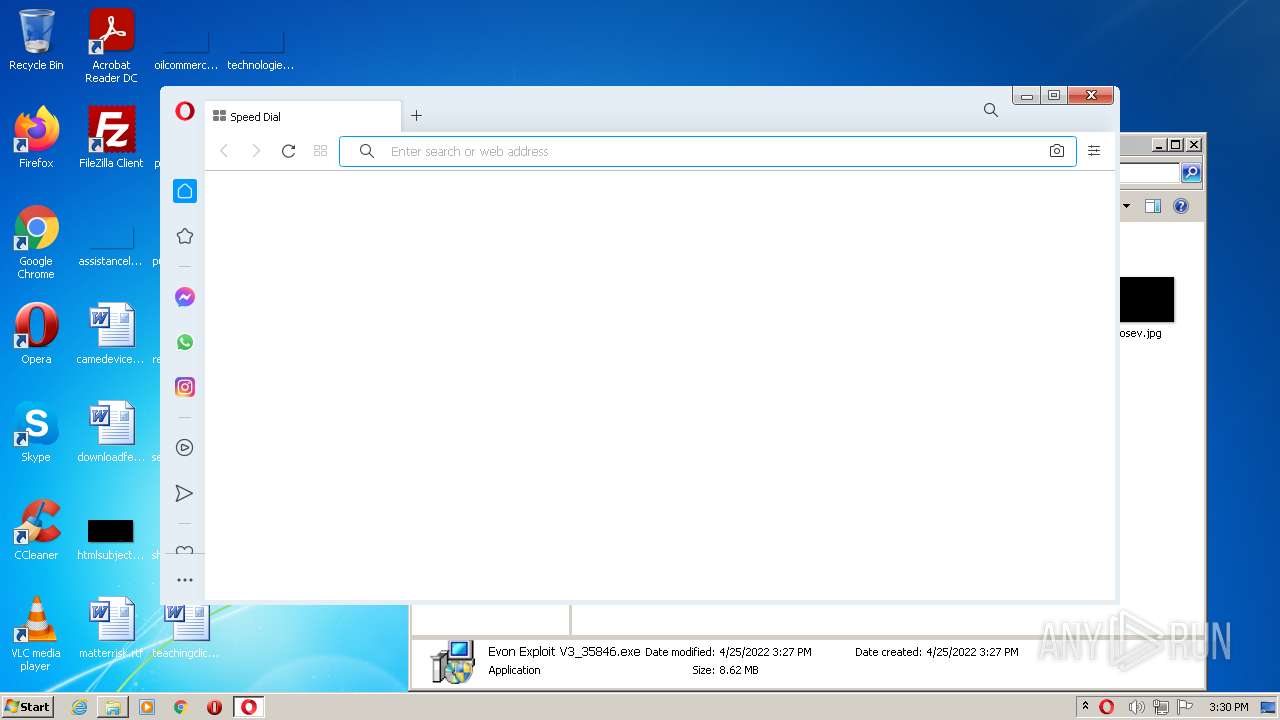Go forward with the forward arrow
The image size is (1280, 720).
(x=256, y=151)
